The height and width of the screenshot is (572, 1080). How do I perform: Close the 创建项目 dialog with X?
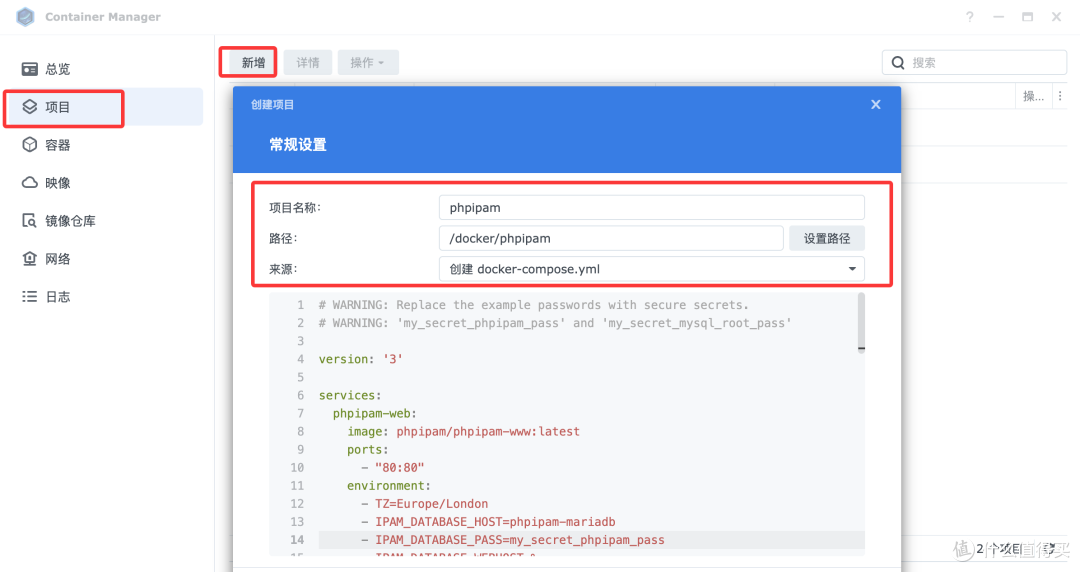point(875,104)
